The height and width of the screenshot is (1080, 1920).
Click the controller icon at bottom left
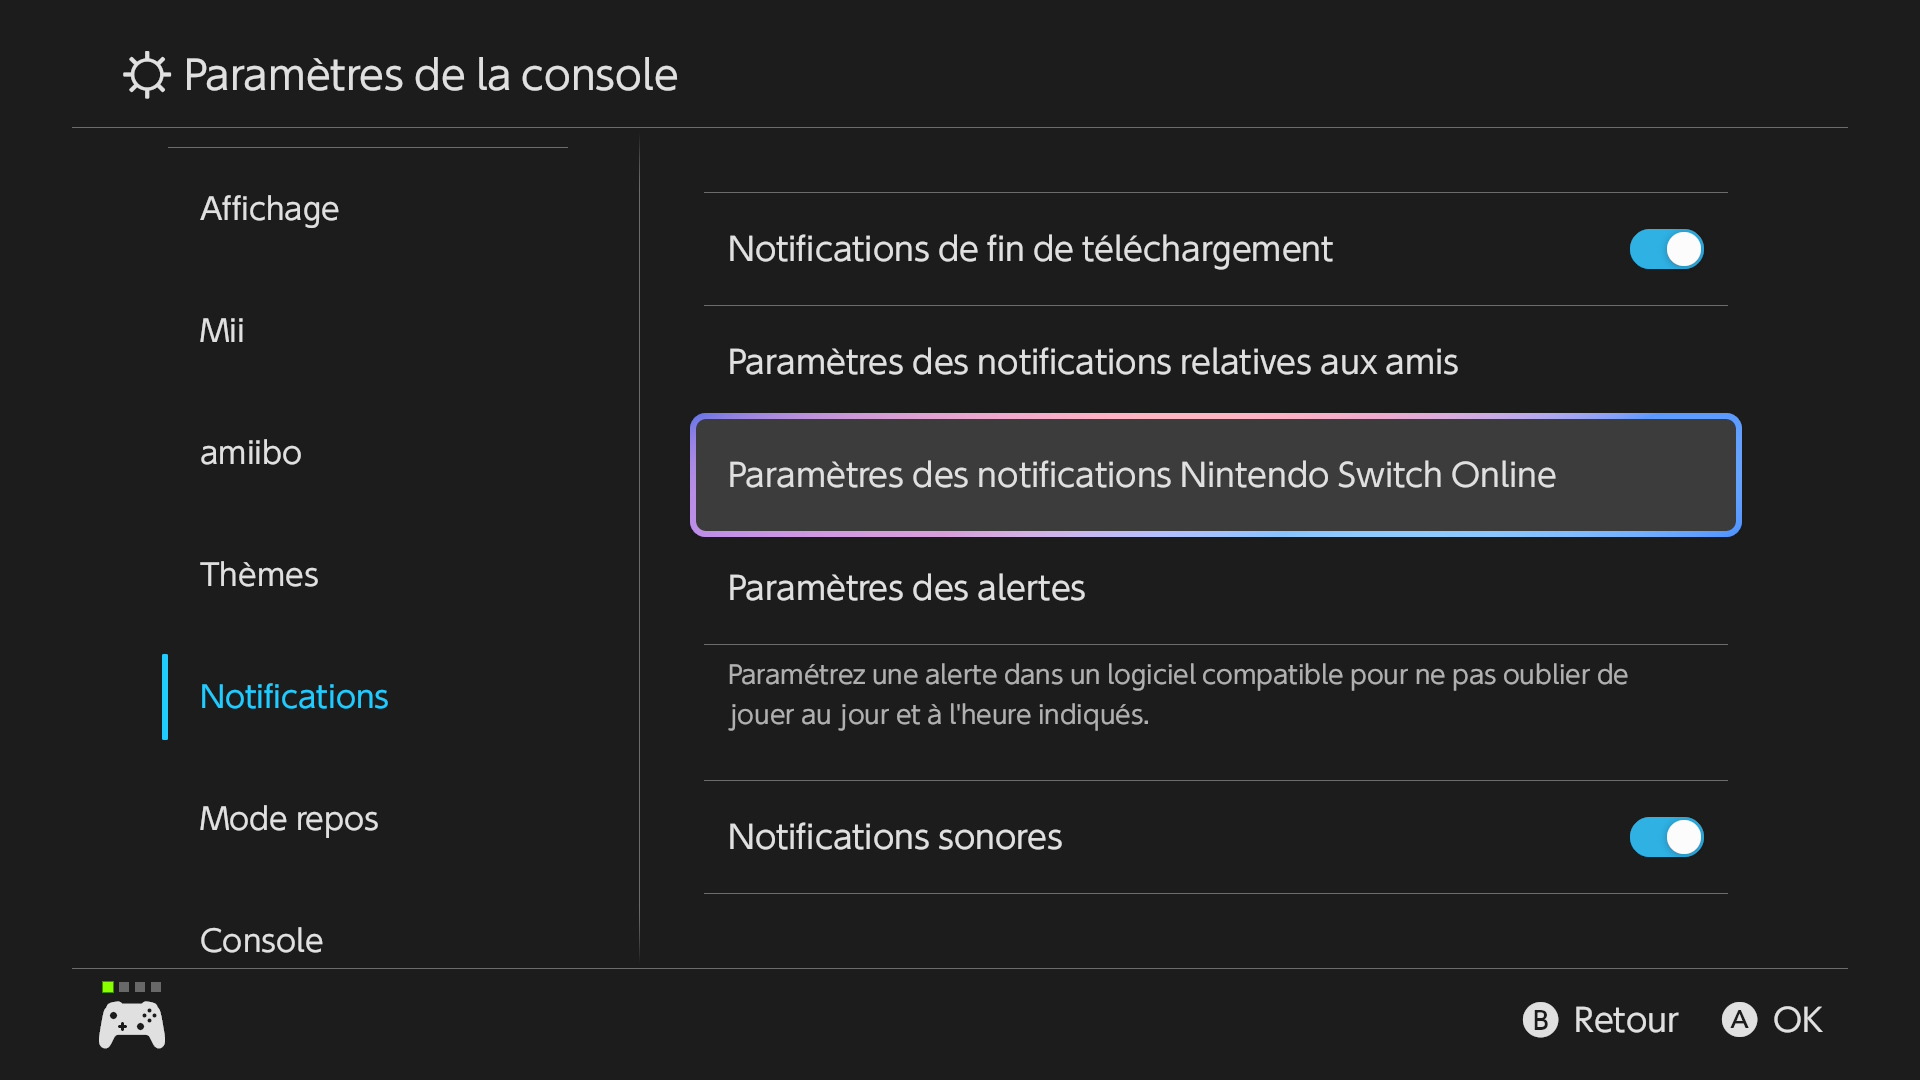pos(132,1025)
